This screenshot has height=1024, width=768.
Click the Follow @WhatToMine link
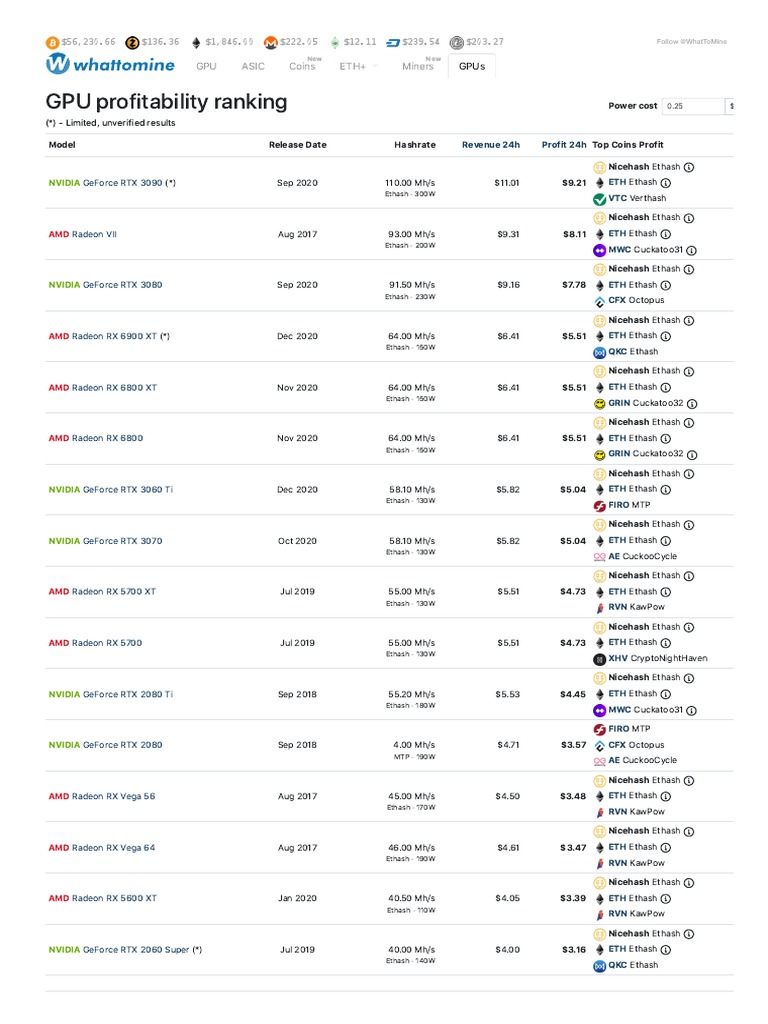[x=691, y=42]
